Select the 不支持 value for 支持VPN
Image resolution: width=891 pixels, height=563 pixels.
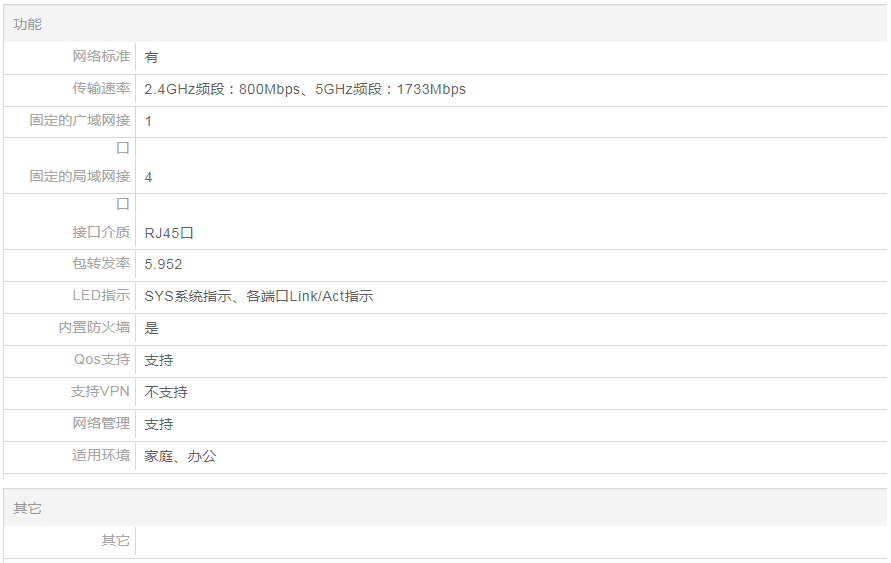click(x=166, y=393)
